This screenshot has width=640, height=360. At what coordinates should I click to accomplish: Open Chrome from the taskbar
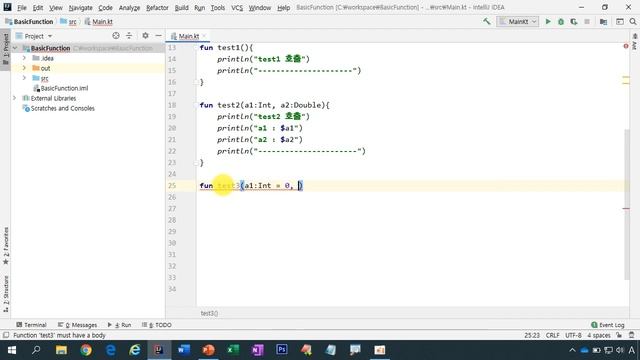click(x=86, y=350)
